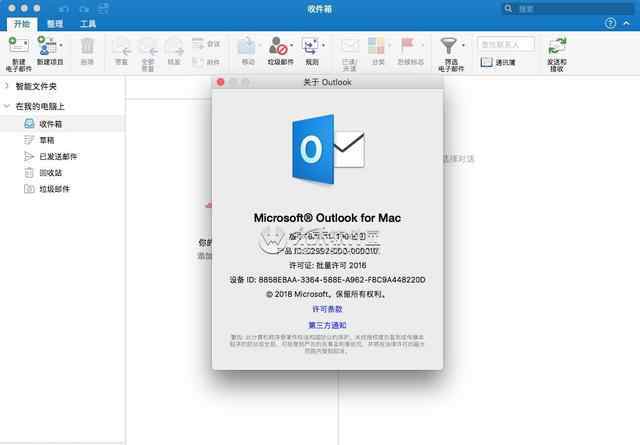This screenshot has height=445, width=640.
Task: Click the New Email (新建电子邮件) icon
Action: pyautogui.click(x=19, y=45)
